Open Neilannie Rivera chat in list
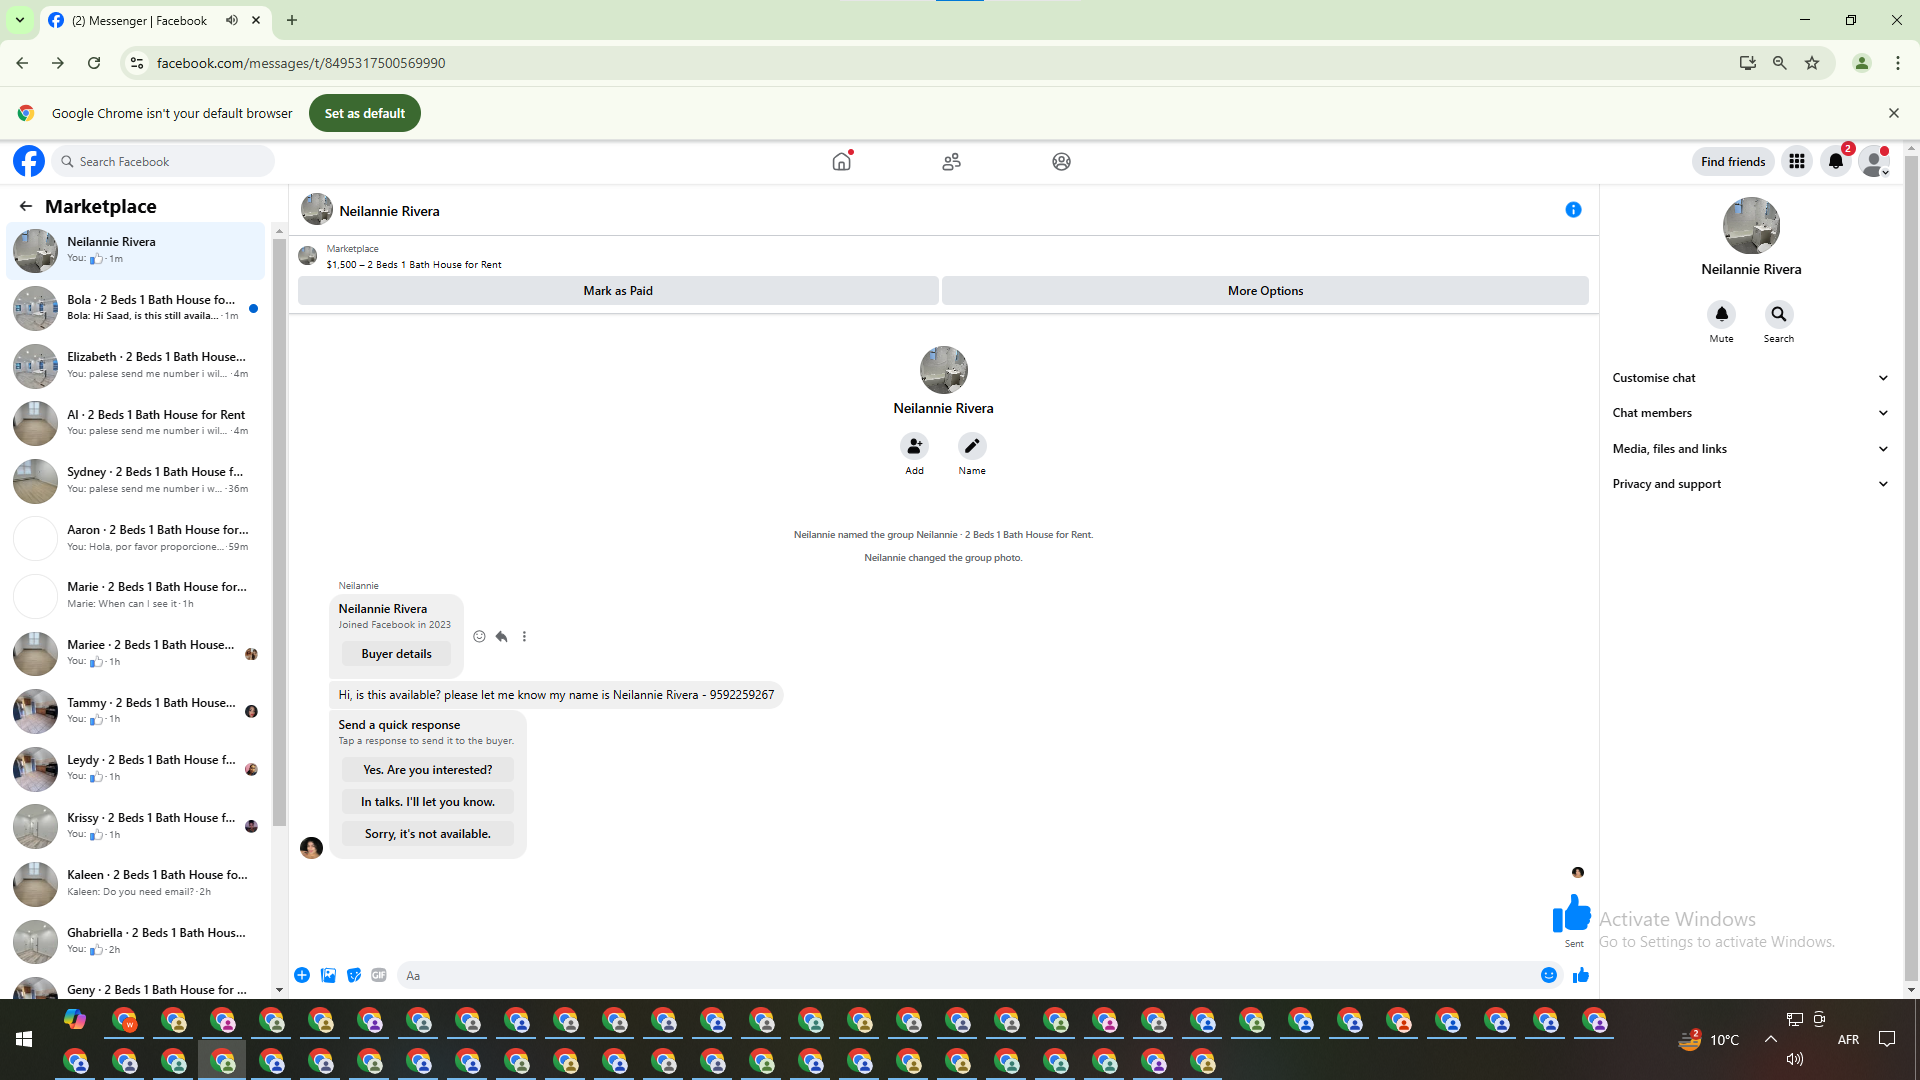The image size is (1920, 1080). 136,250
